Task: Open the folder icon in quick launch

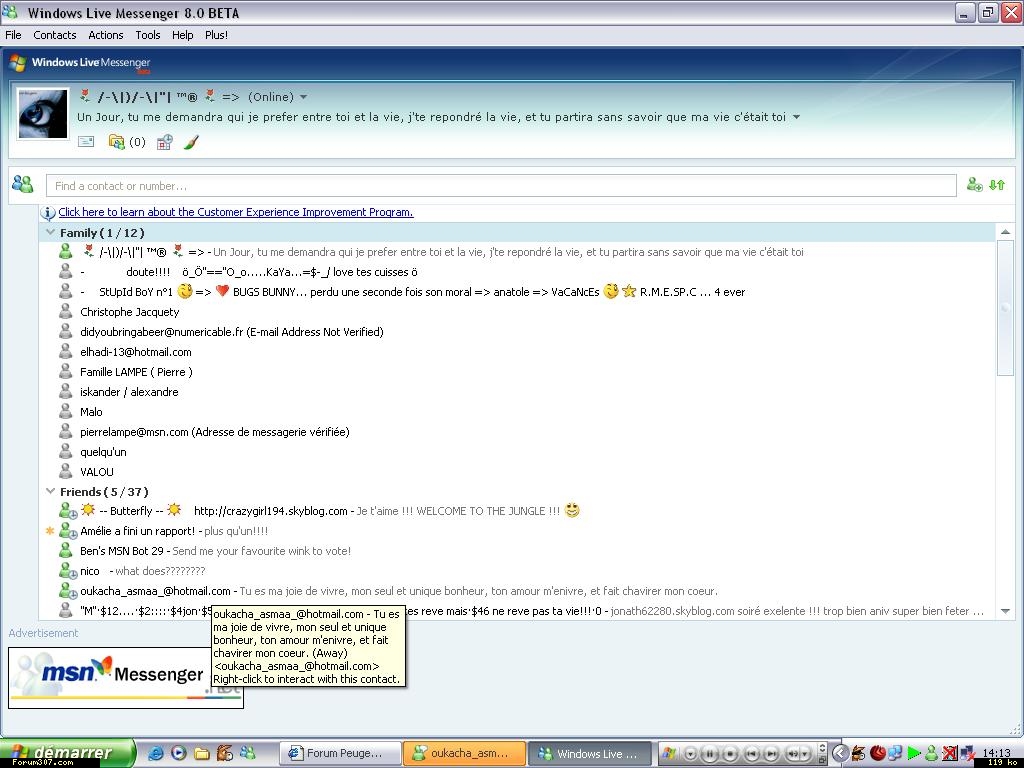Action: pos(202,753)
